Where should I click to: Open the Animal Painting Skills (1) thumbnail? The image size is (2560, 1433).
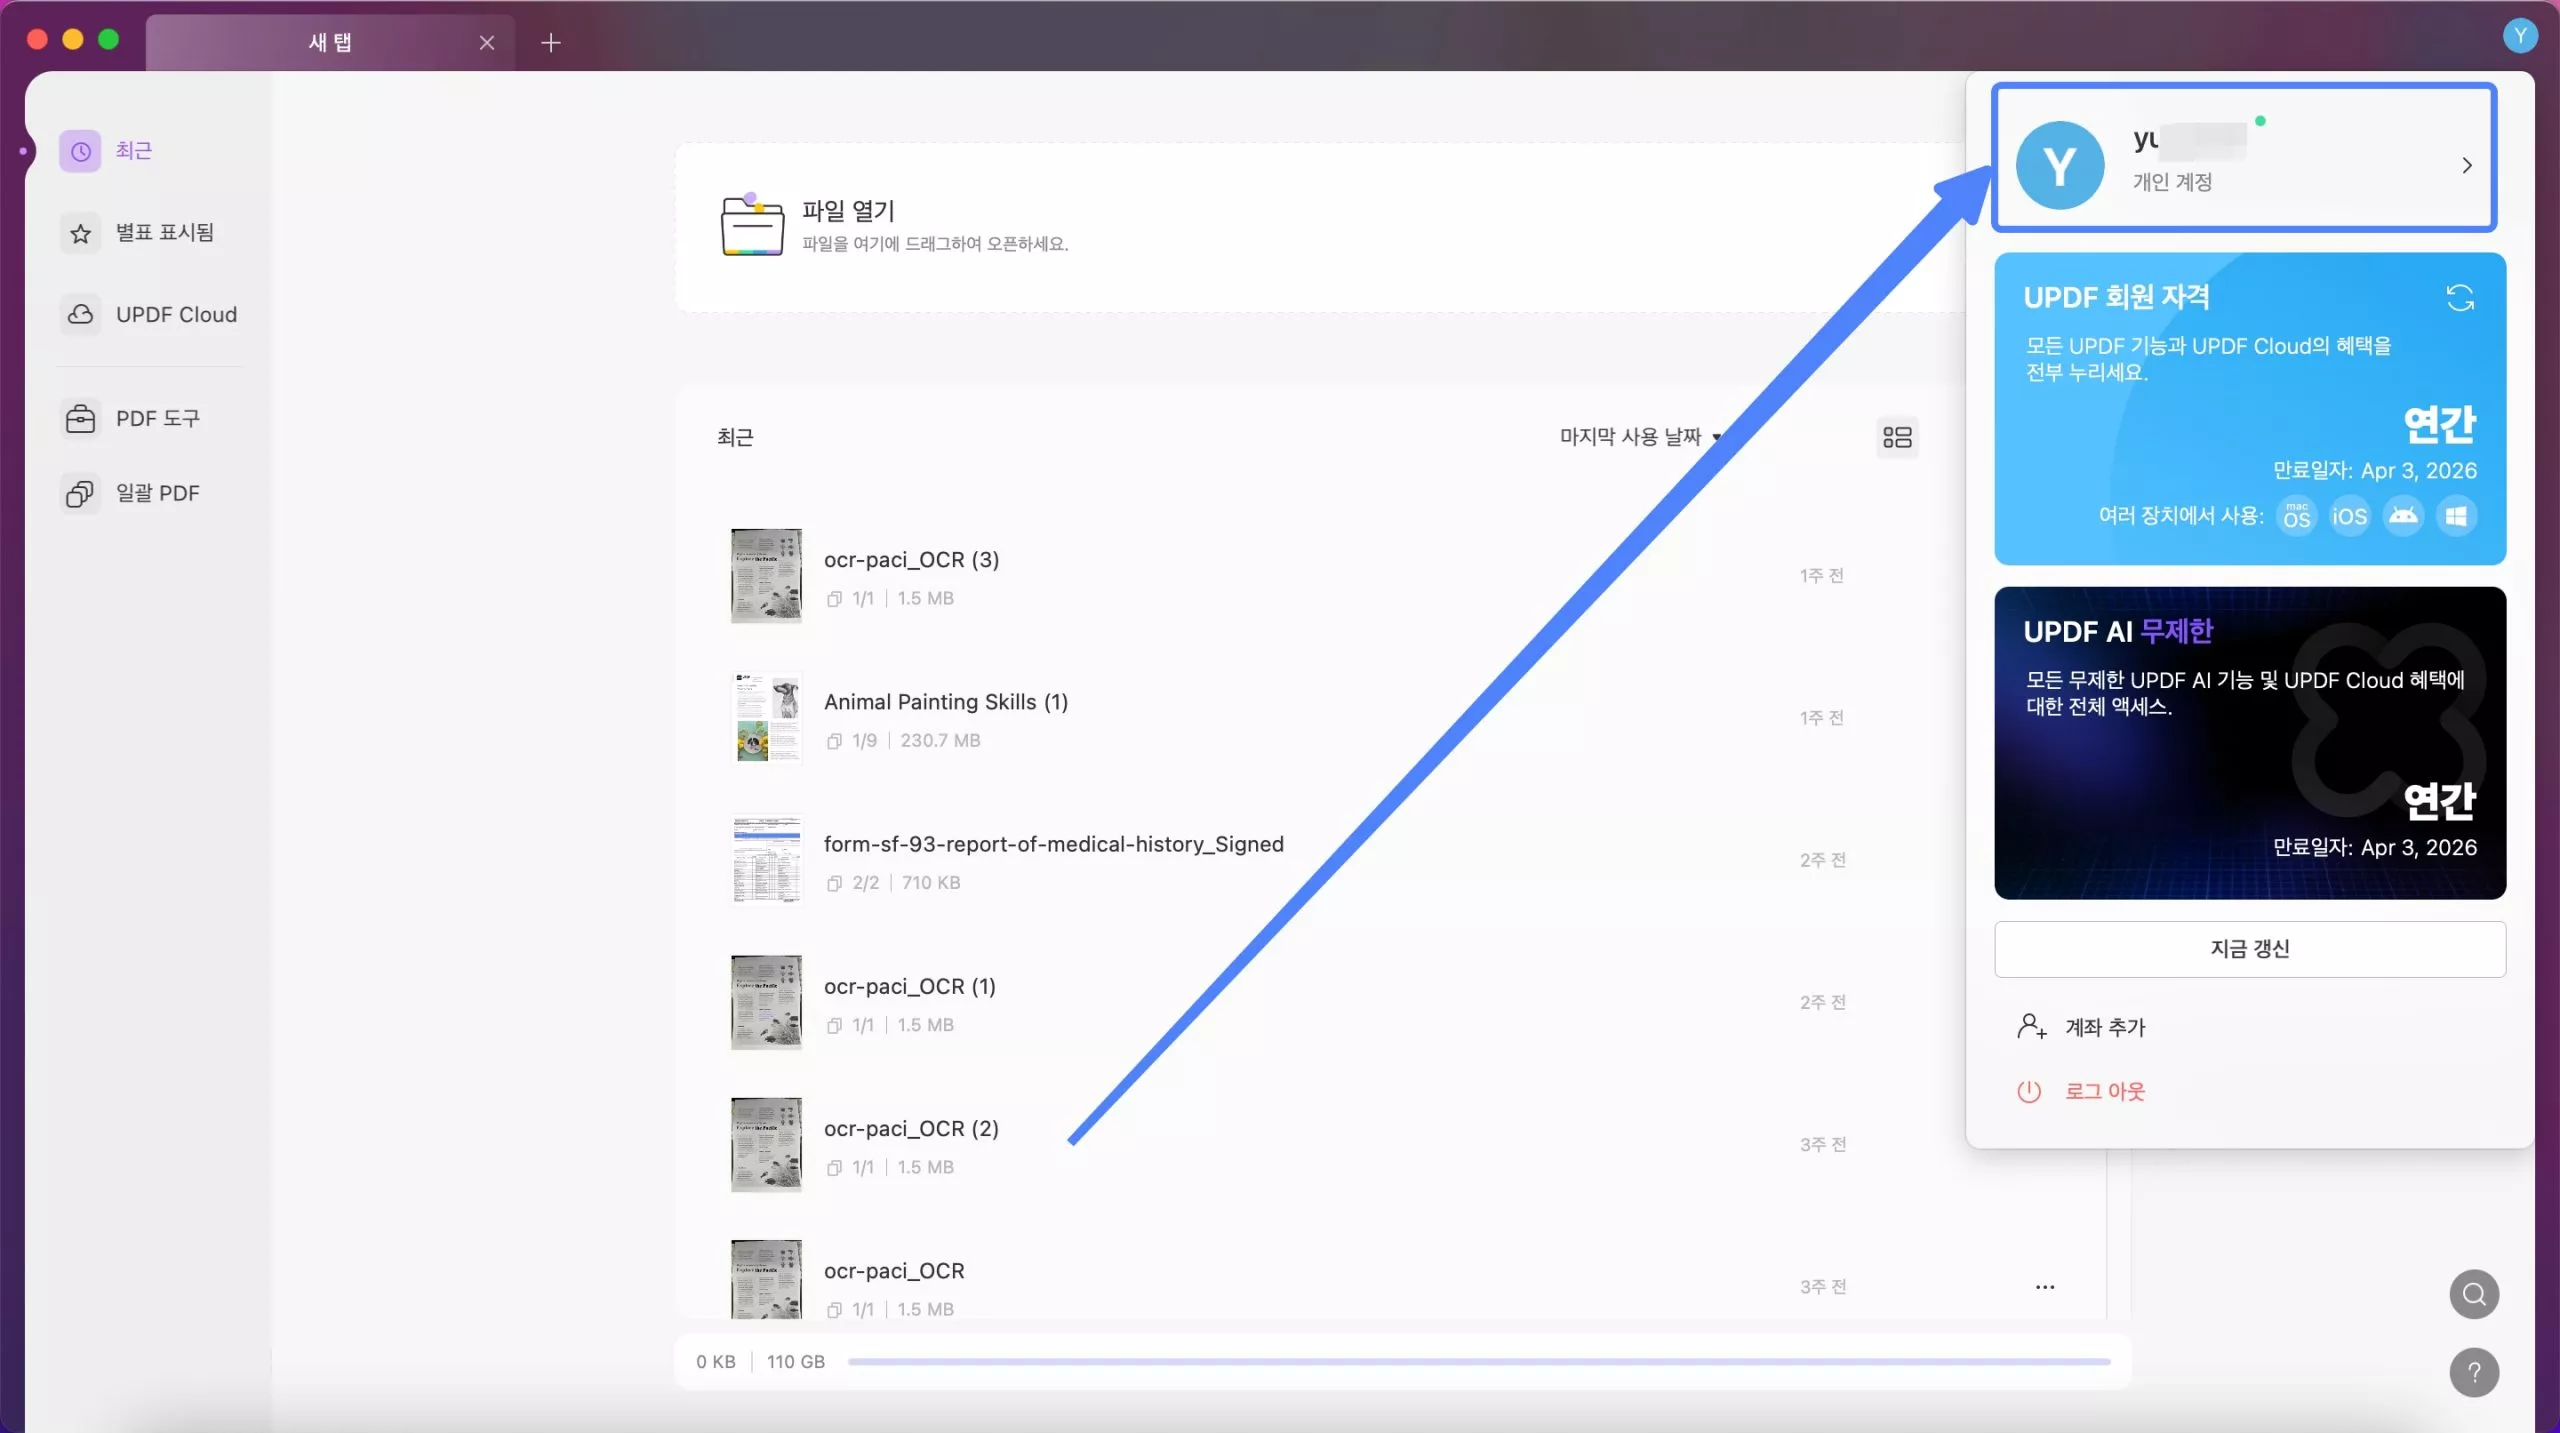tap(766, 718)
